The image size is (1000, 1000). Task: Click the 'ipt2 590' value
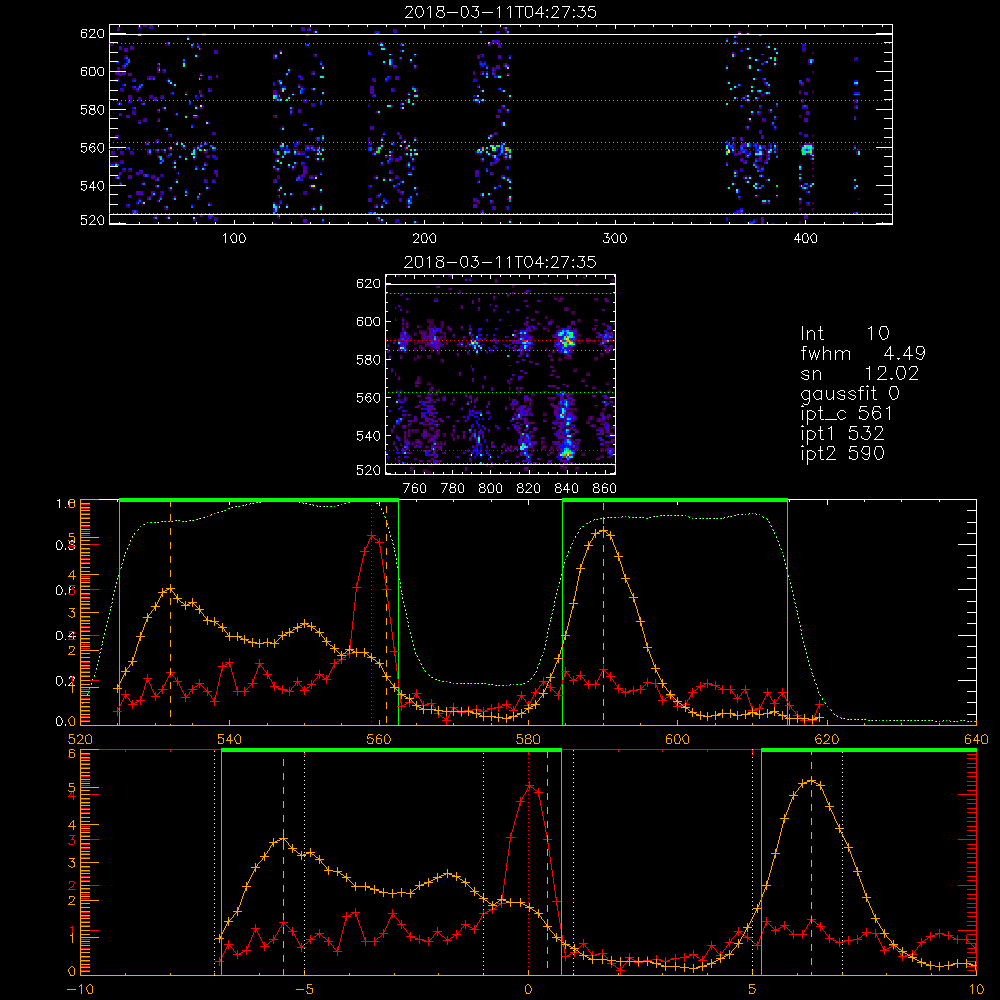tap(842, 453)
